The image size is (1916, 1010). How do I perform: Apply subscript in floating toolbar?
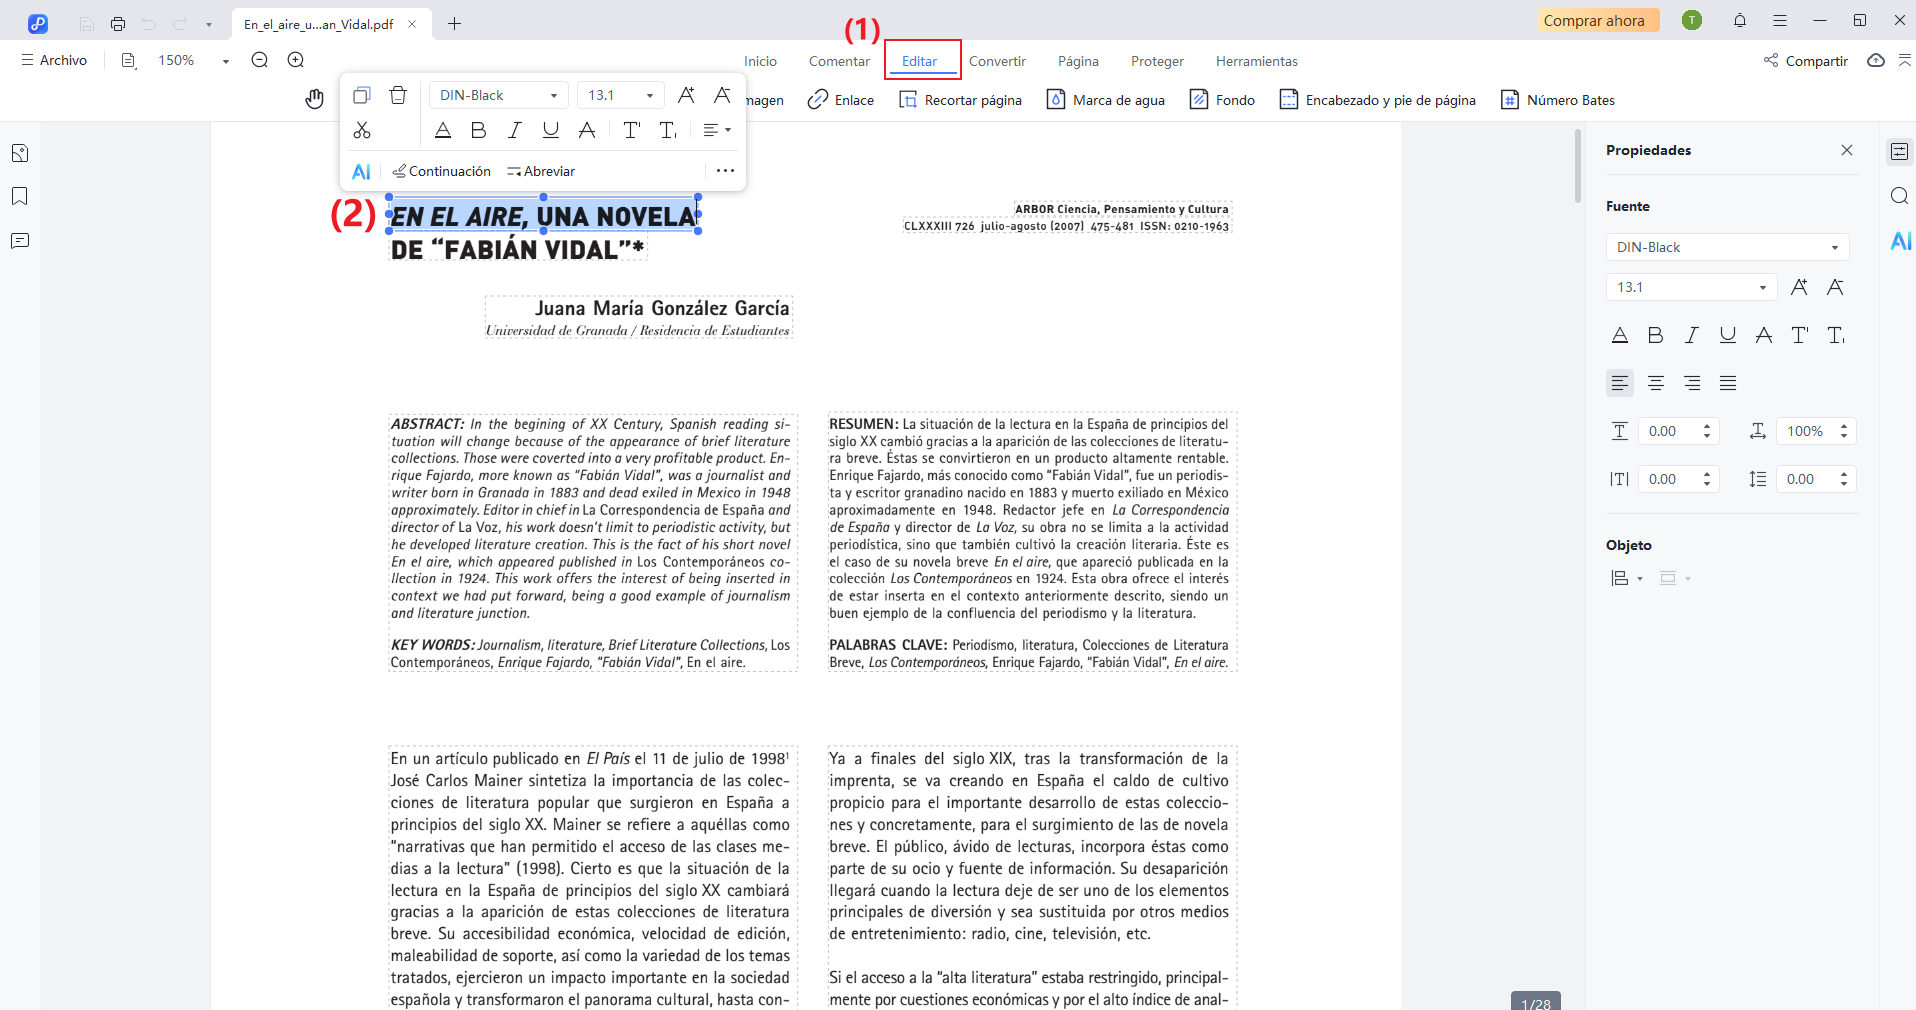[668, 130]
